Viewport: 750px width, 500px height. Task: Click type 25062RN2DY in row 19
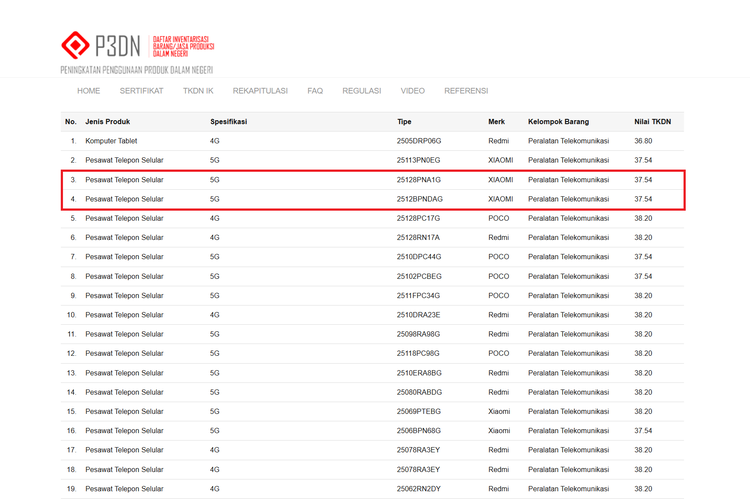pos(419,489)
